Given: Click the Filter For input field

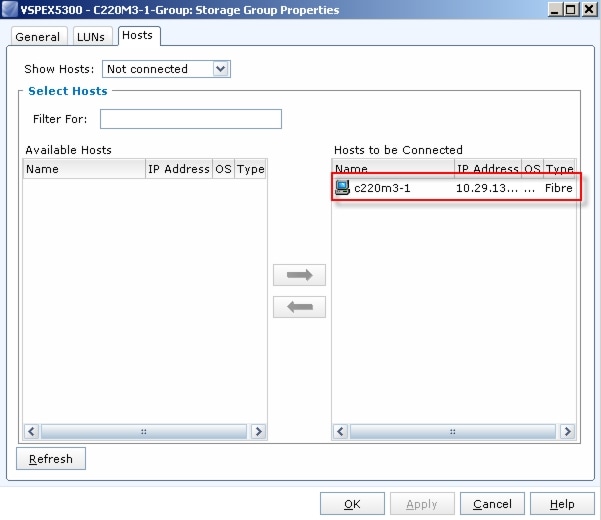Looking at the screenshot, I should (x=191, y=119).
